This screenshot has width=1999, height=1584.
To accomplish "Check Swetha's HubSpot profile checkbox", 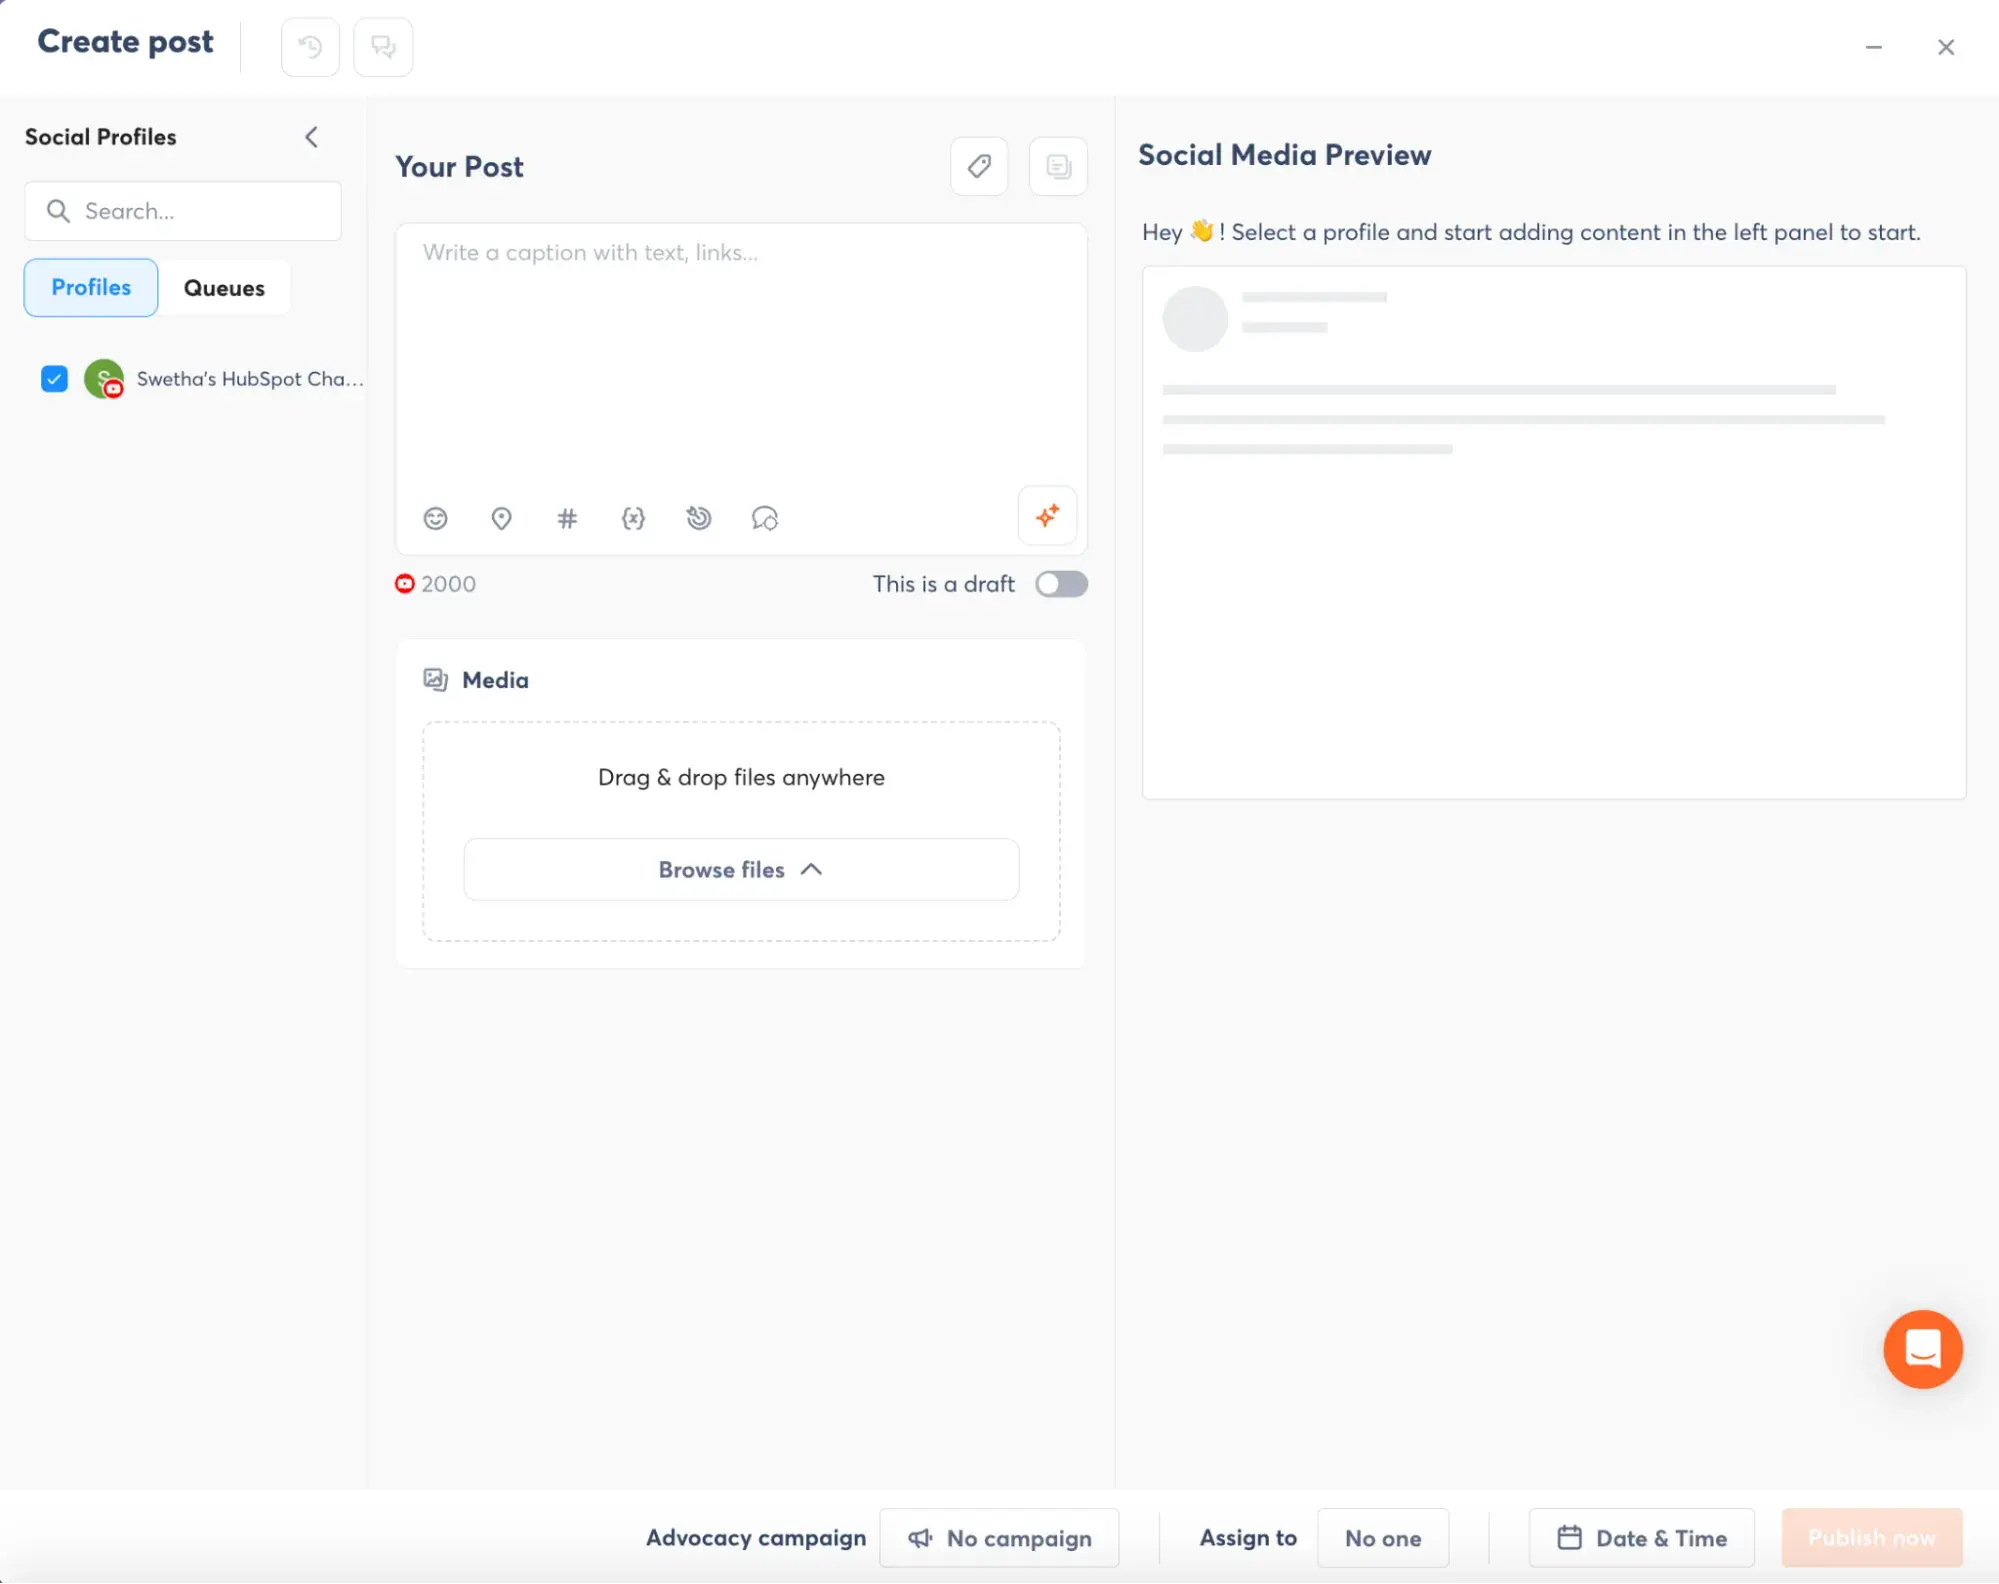I will click(54, 378).
